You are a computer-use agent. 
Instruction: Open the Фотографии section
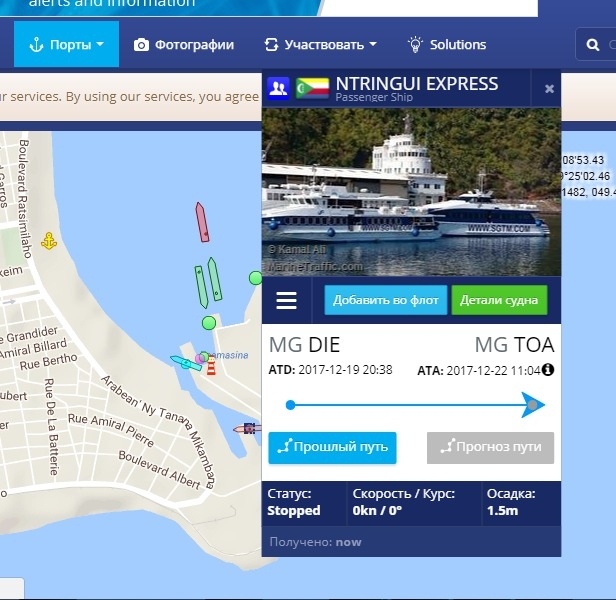tap(184, 44)
